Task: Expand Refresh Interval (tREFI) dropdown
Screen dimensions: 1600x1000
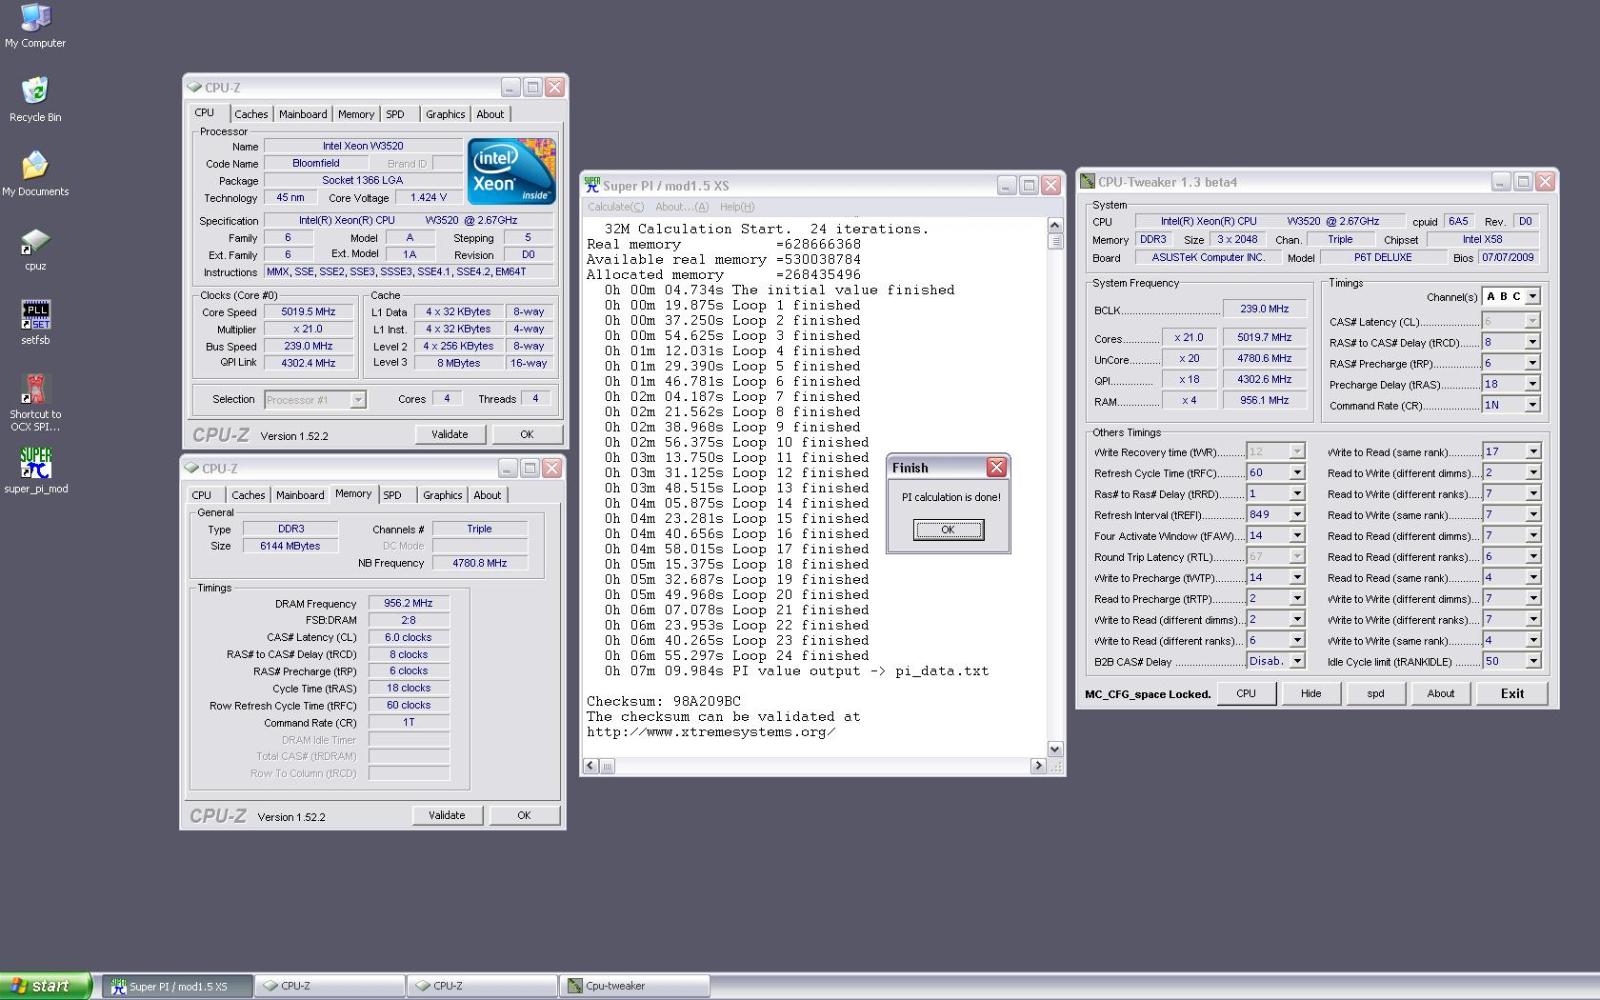Action: point(1297,515)
